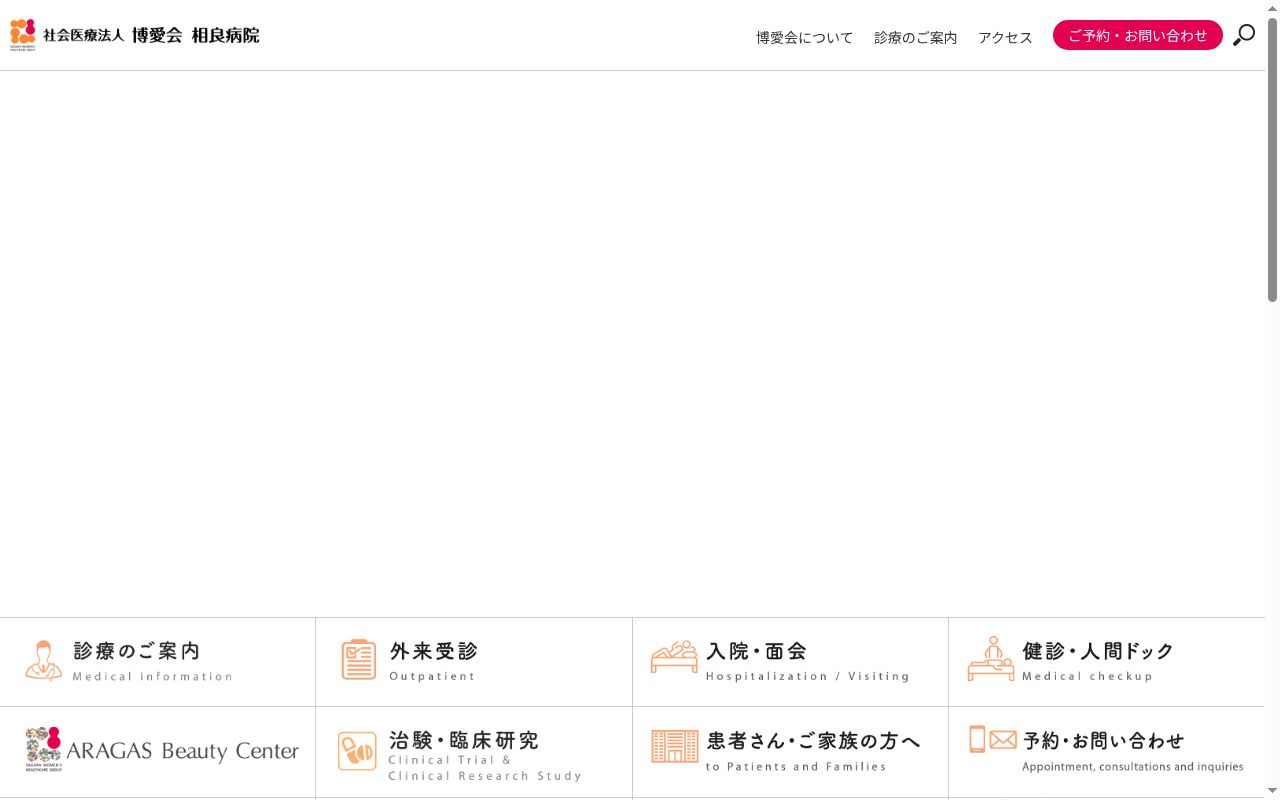Open the search magnifier icon
Viewport: 1280px width, 800px height.
pyautogui.click(x=1243, y=35)
